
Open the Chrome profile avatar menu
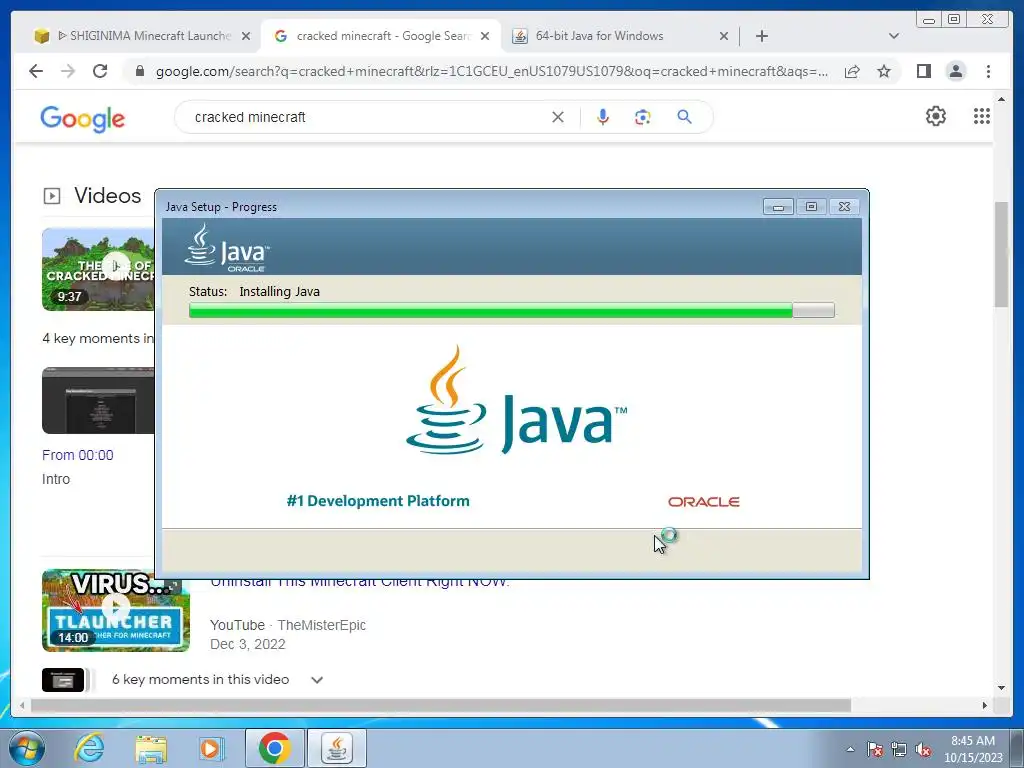(955, 71)
